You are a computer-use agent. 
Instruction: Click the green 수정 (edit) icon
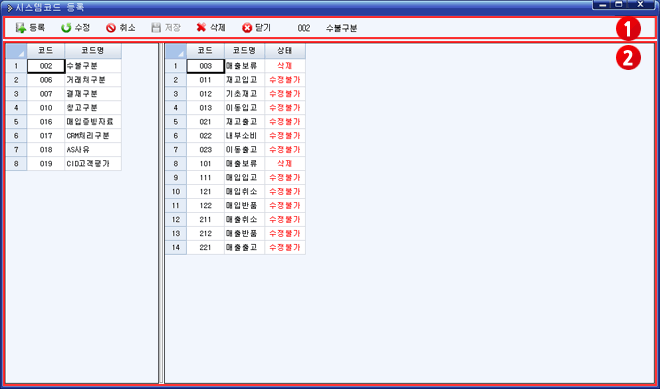66,28
